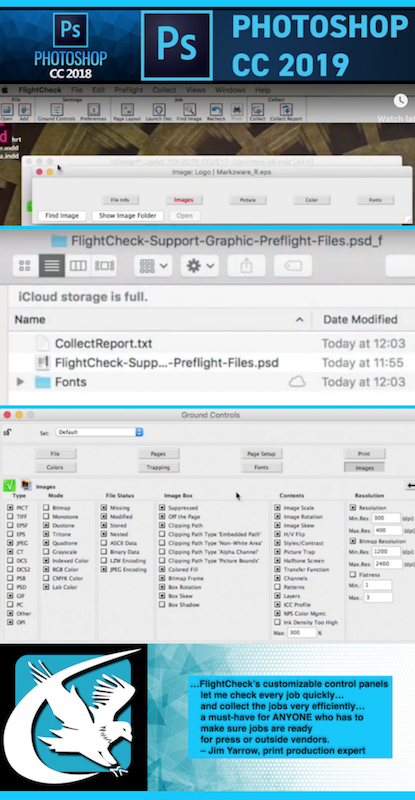
Task: Open the Views menu
Action: click(196, 90)
